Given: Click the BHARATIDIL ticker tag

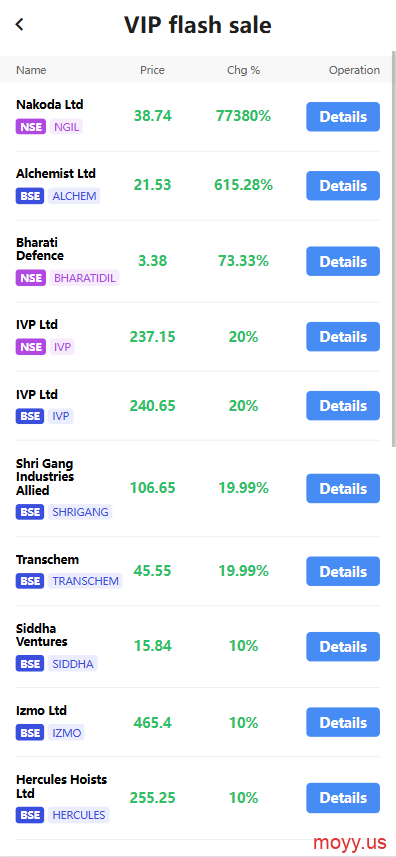Looking at the screenshot, I should [85, 278].
